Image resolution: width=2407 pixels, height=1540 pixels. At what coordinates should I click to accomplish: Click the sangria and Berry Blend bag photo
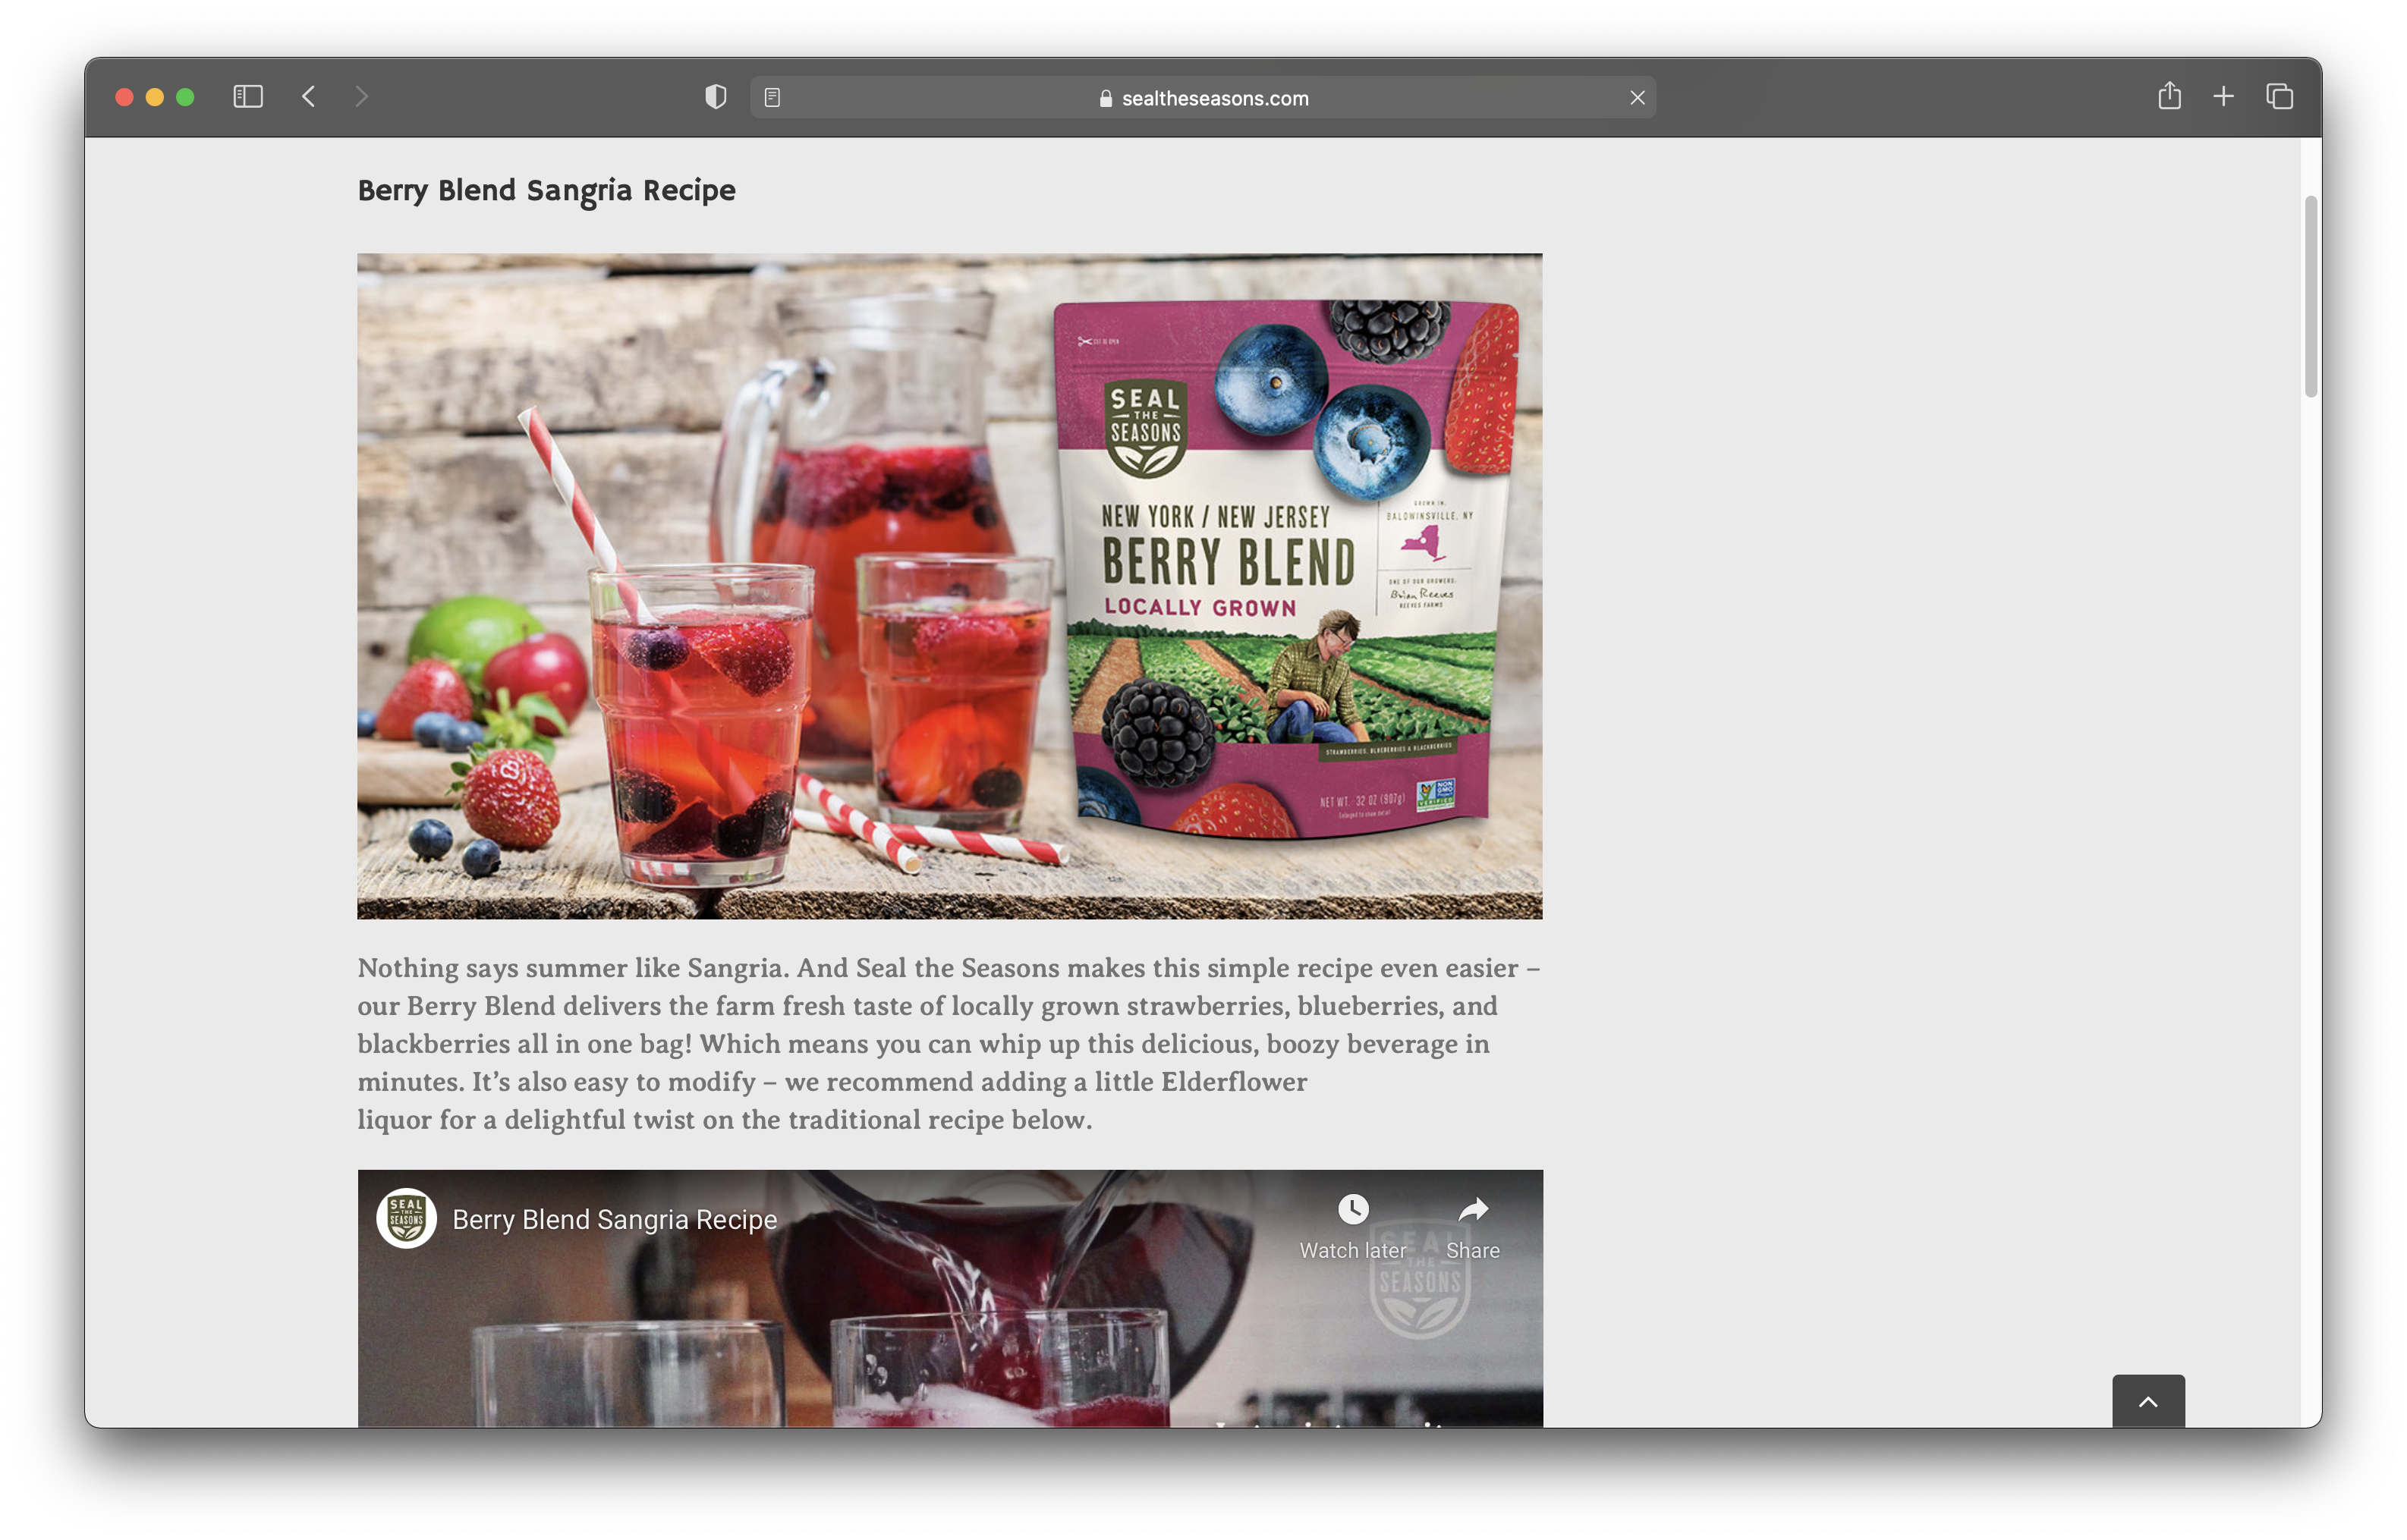(949, 586)
